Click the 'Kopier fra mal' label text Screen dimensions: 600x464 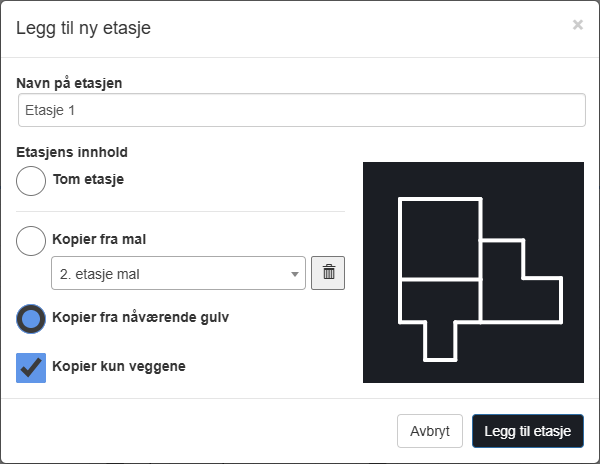pos(99,240)
